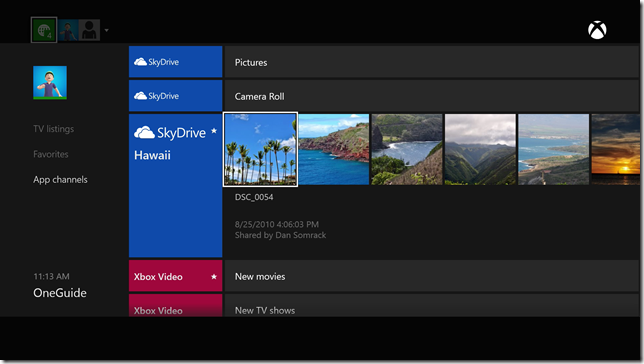
Task: Open Favorites in the sidebar
Action: (51, 154)
